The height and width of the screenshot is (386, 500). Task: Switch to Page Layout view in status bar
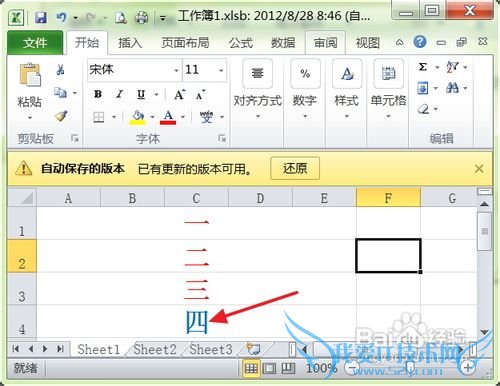(269, 368)
